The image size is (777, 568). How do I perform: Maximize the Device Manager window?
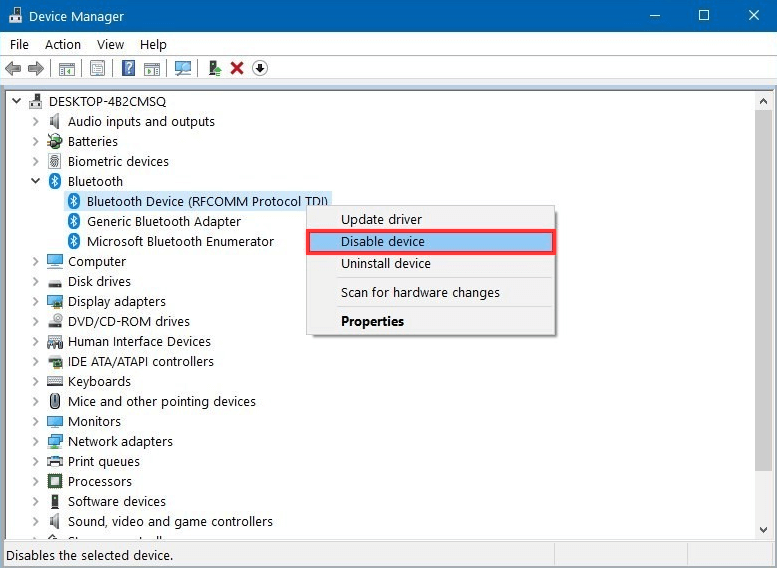[x=704, y=16]
